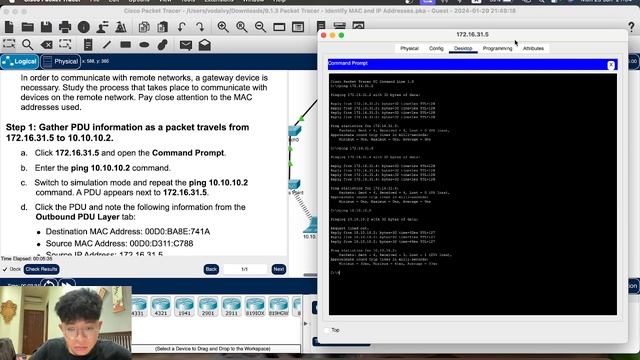The image size is (640, 360).
Task: Toggle the Dock checkbox in instructions
Action: point(5,269)
